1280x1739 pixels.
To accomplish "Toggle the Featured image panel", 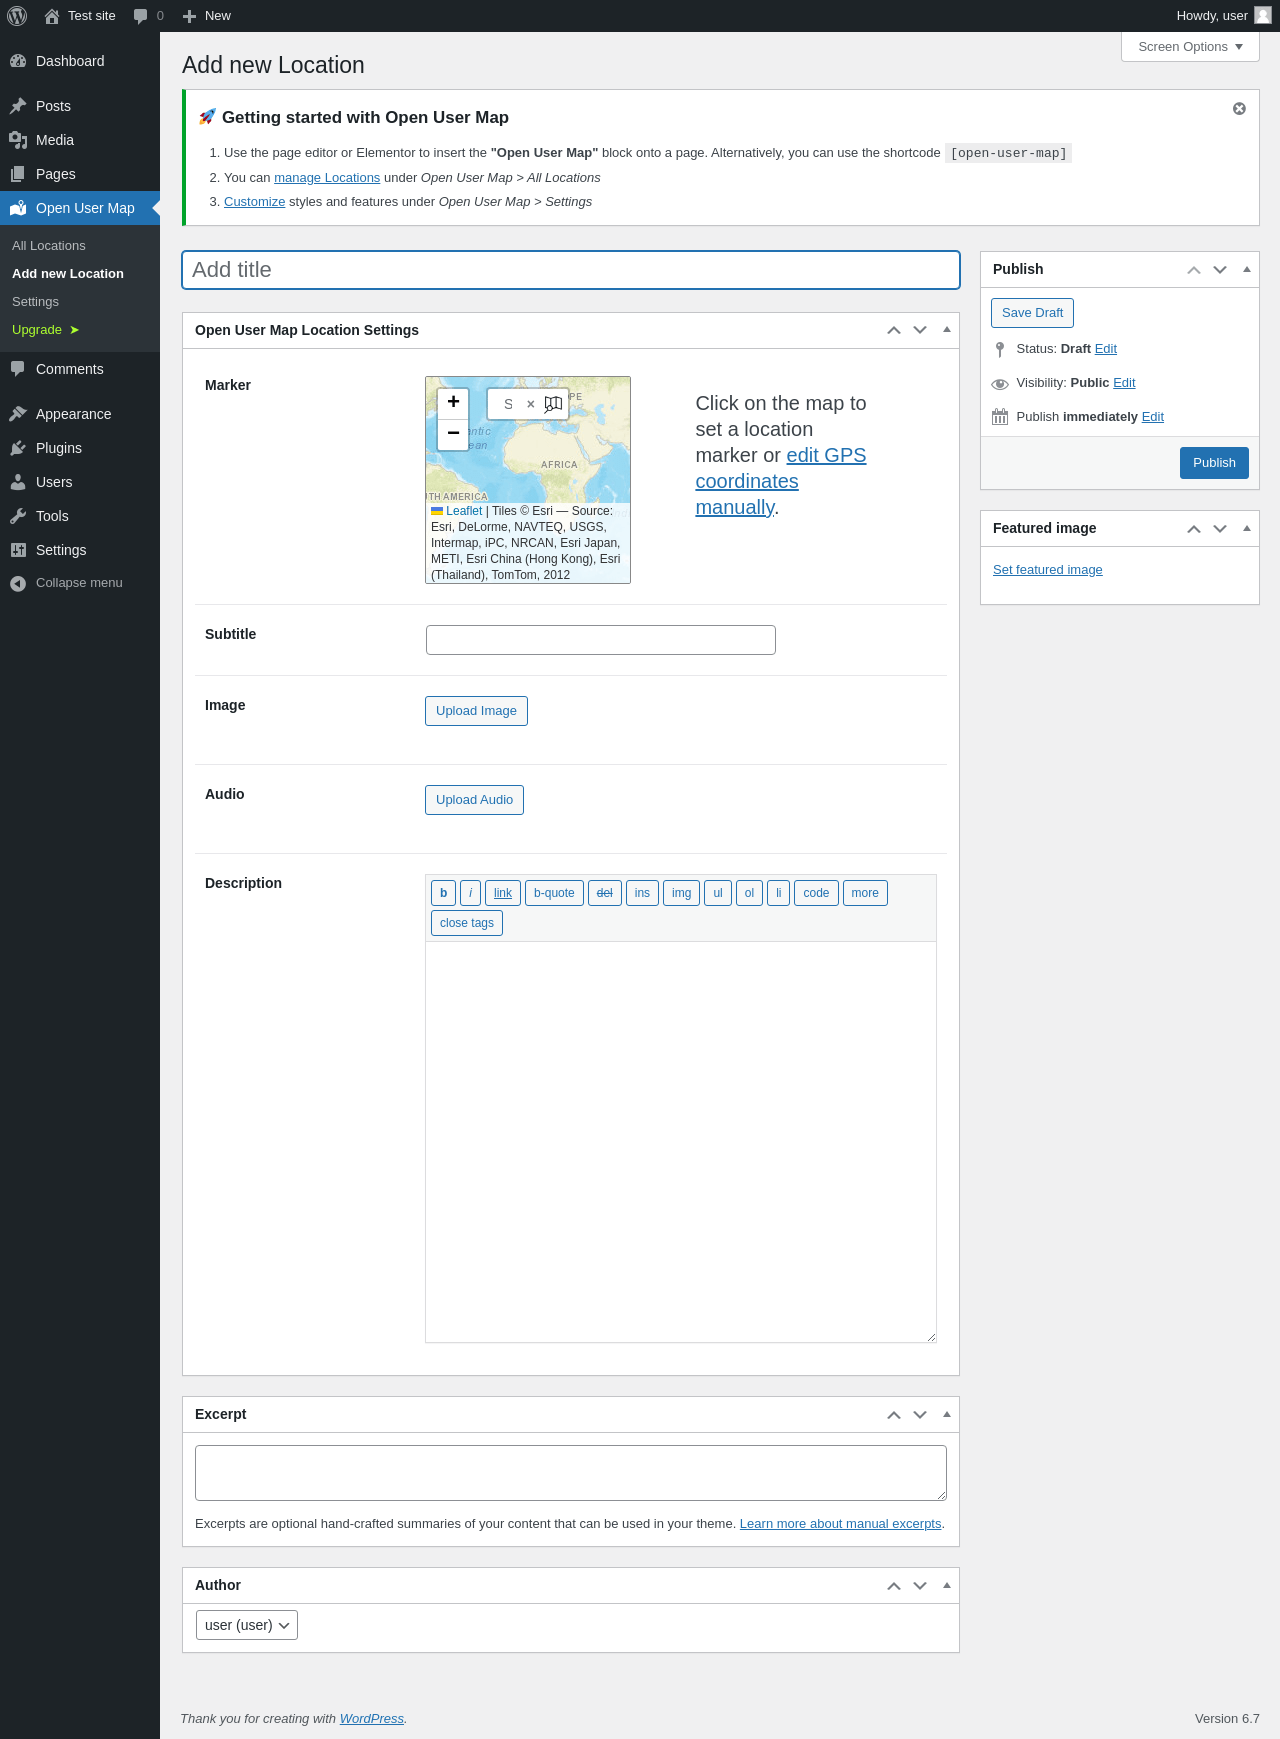I will [x=1246, y=528].
